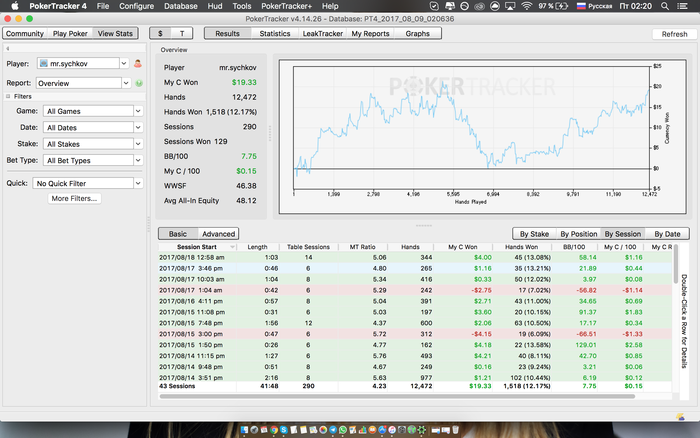This screenshot has height=438, width=700.
Task: Select session row 2017/08/18 12:58 am
Action: pyautogui.click(x=415, y=257)
